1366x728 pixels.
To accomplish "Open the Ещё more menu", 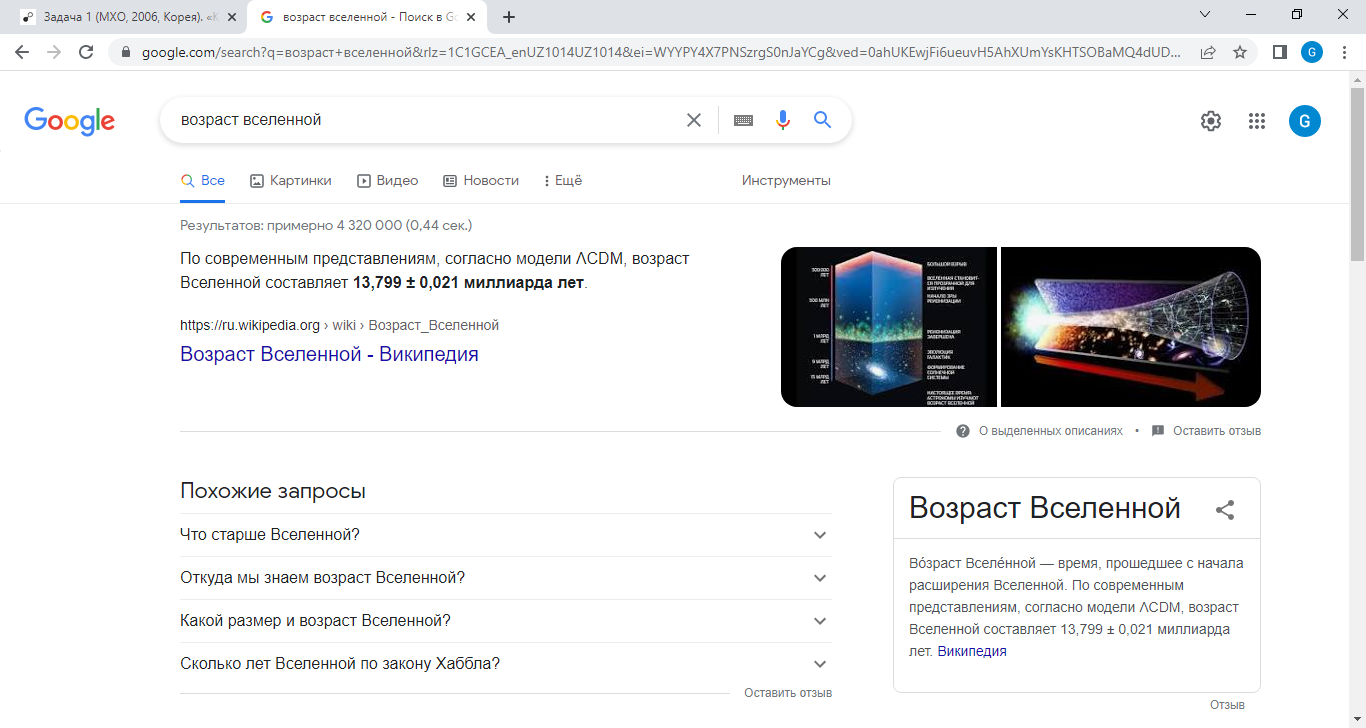I will [563, 181].
